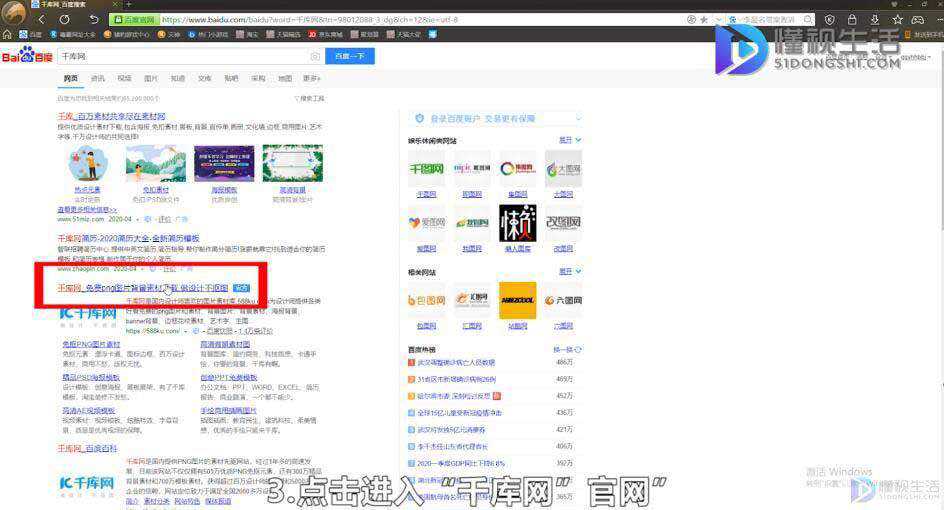The height and width of the screenshot is (510, 944).
Task: Open the address bar dropdown chevron
Action: pos(718,20)
